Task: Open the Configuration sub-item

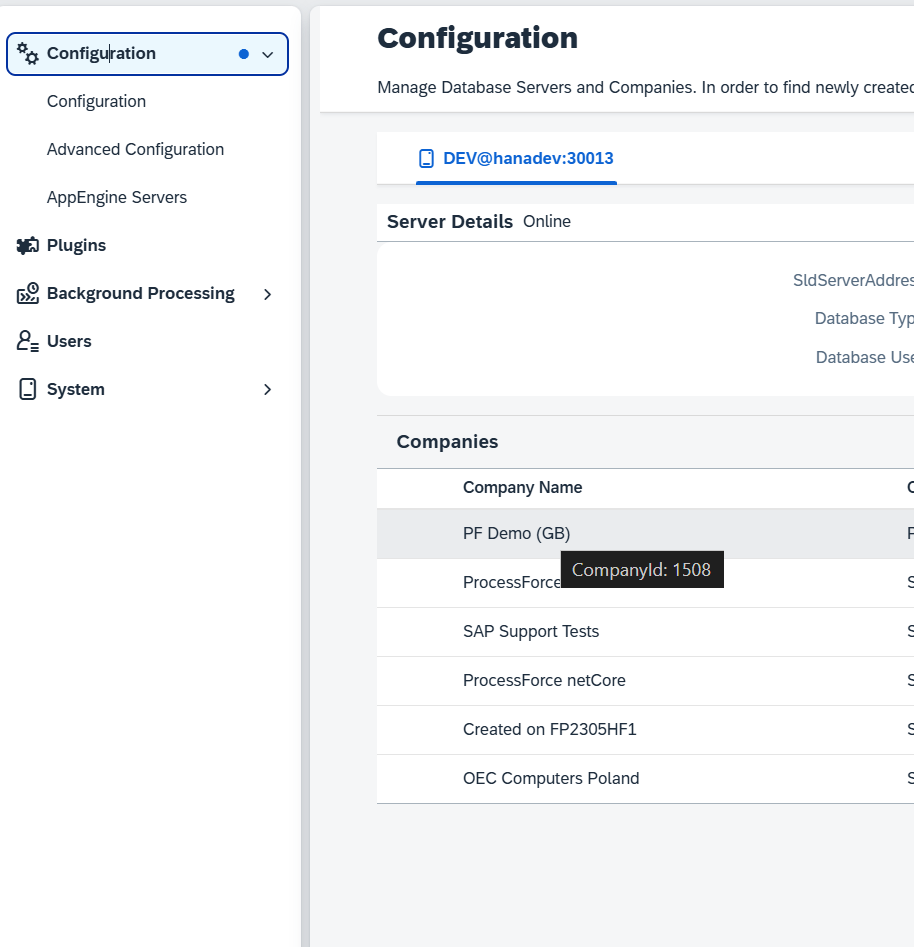Action: [96, 102]
